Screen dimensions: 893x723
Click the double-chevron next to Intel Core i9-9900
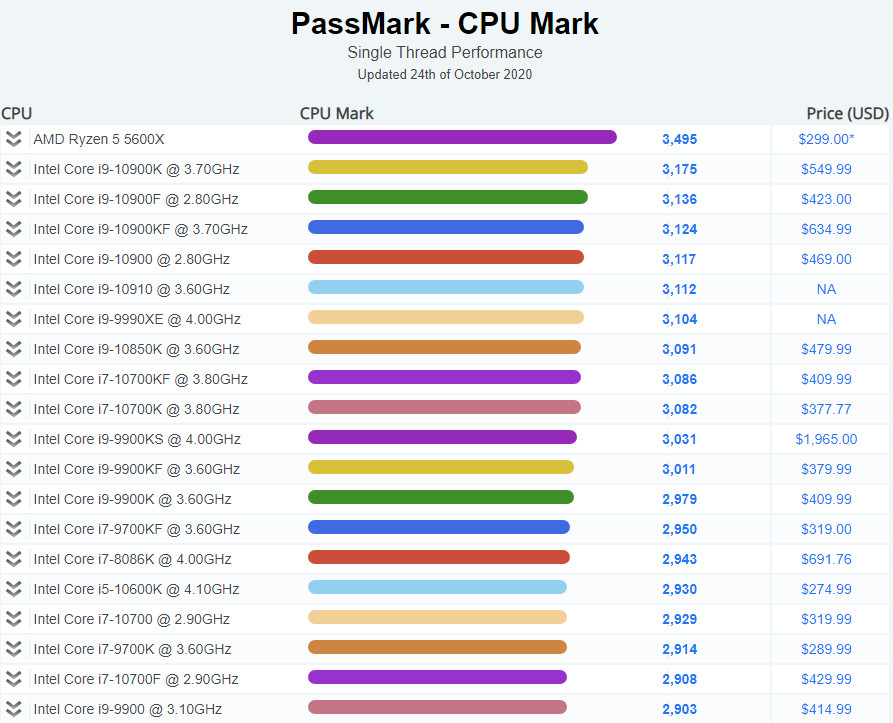point(13,709)
